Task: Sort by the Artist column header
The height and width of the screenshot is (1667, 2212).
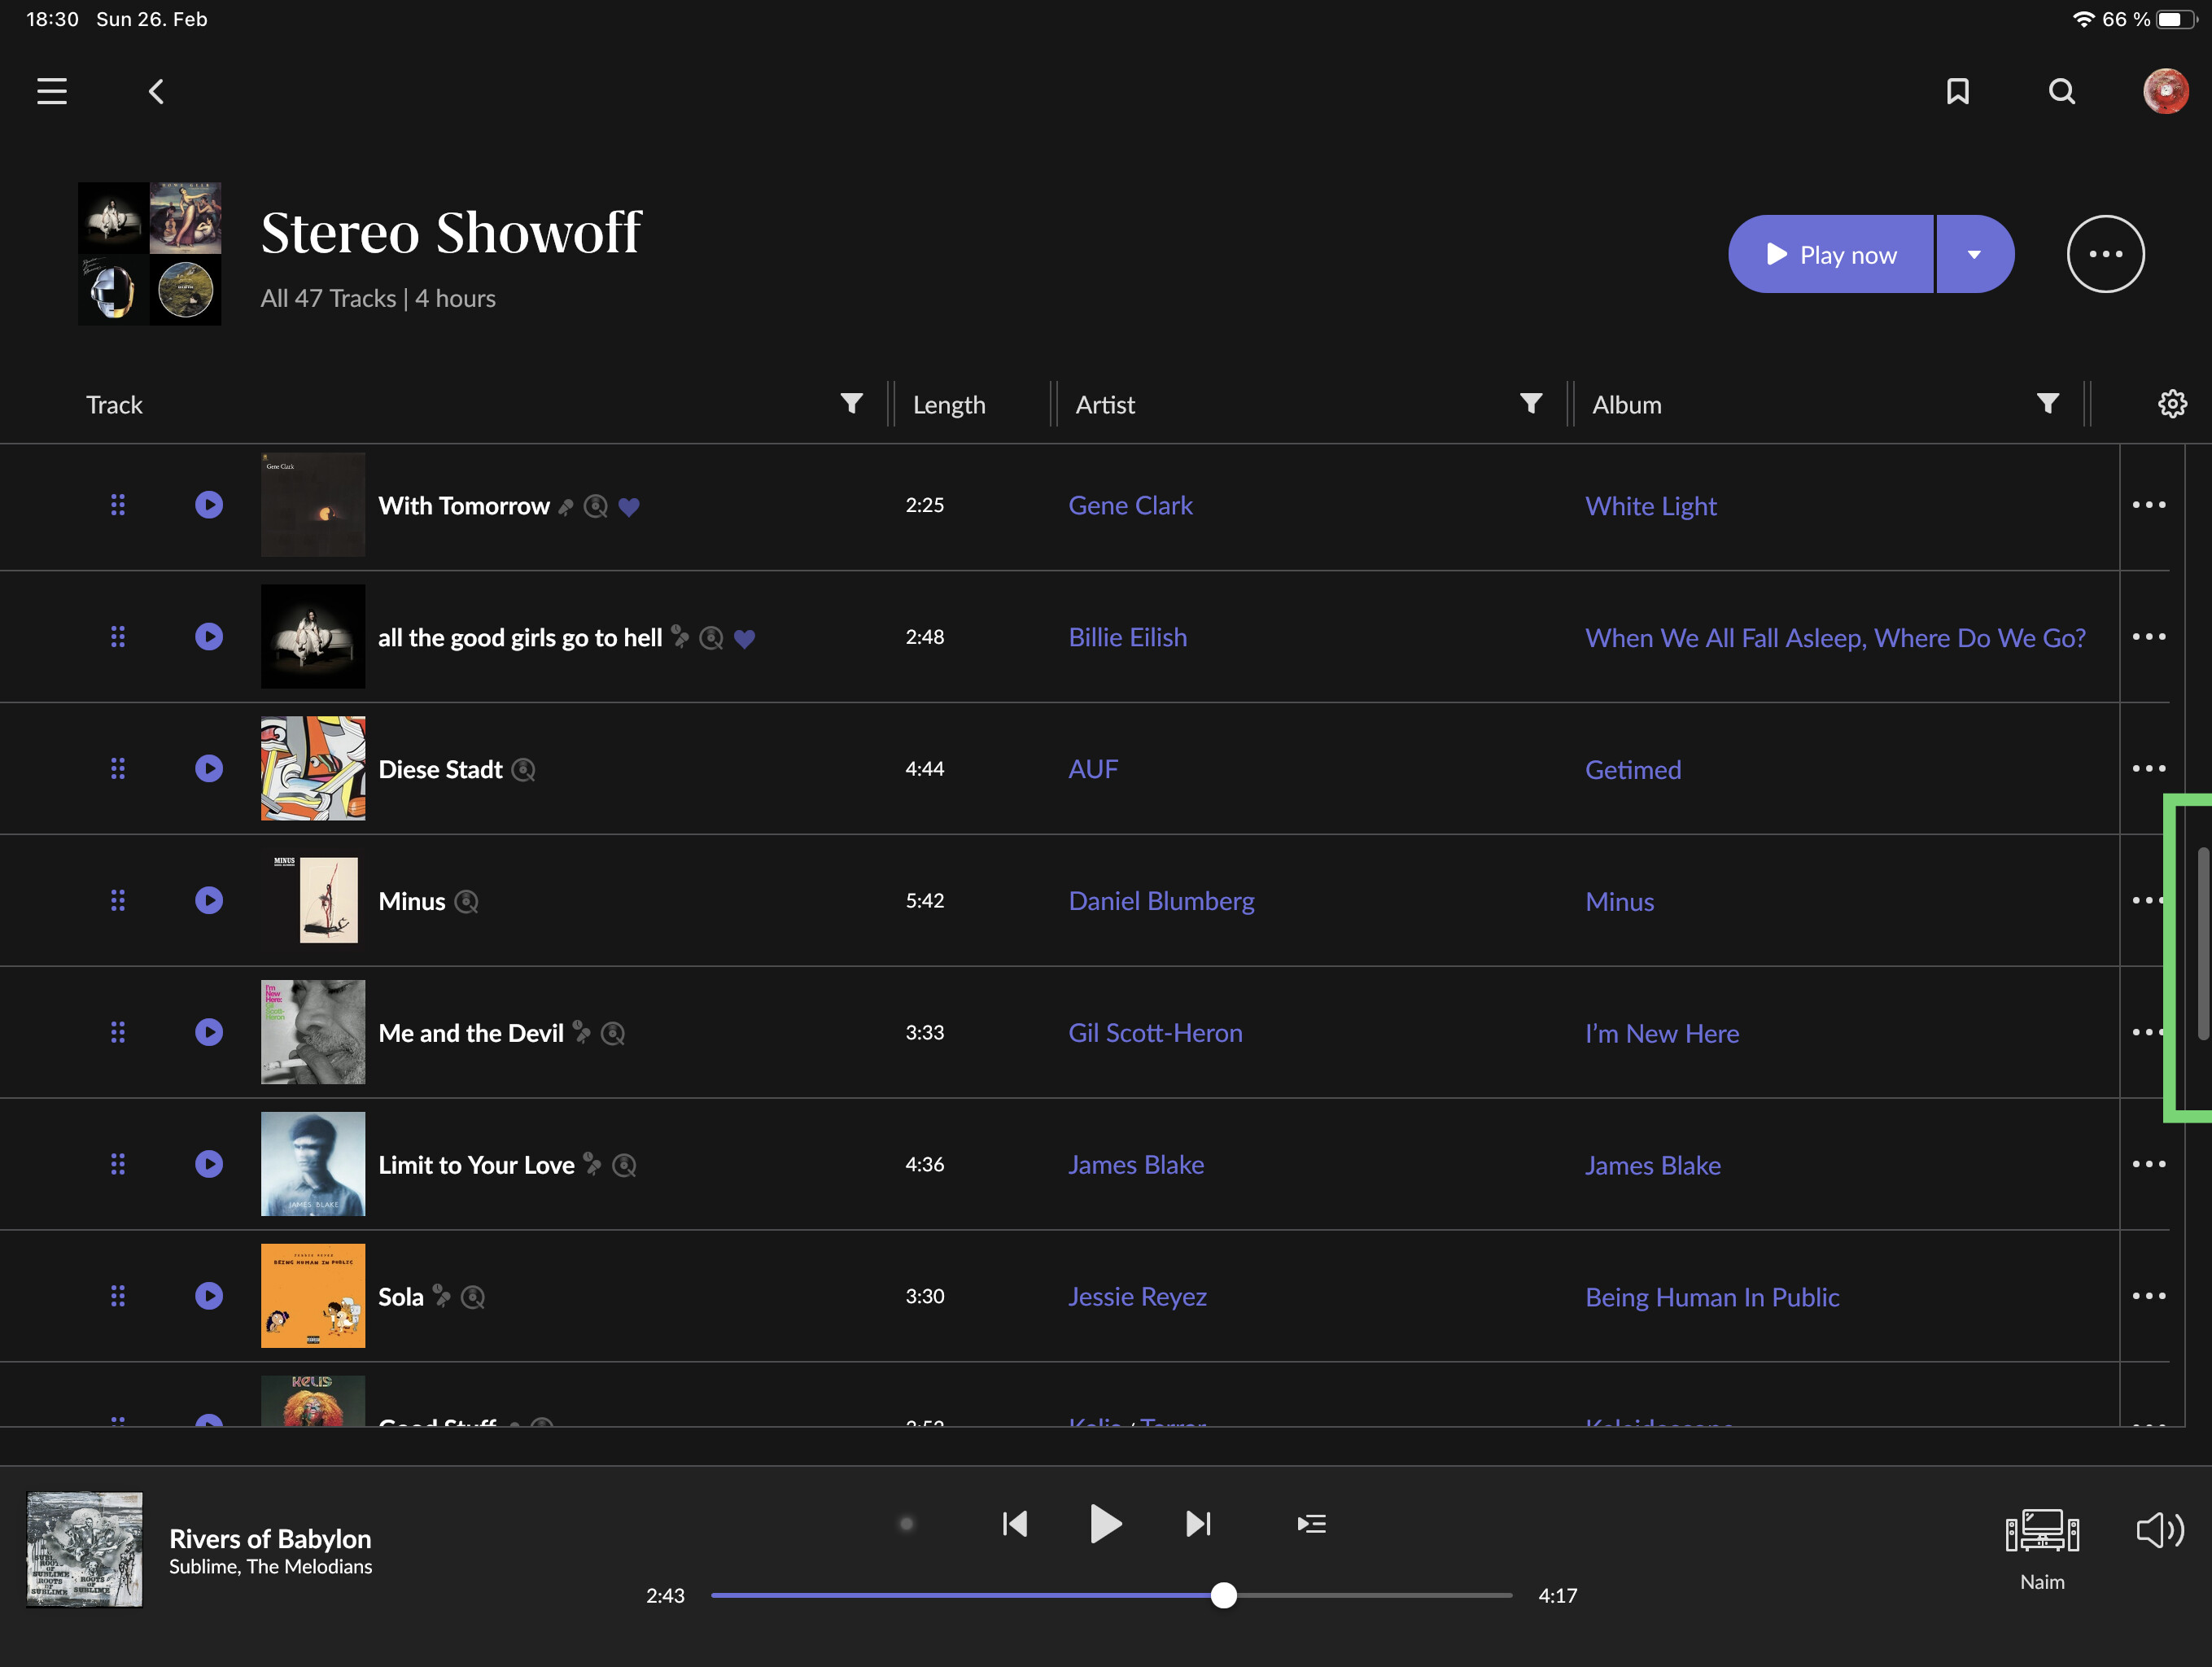Action: click(x=1105, y=405)
